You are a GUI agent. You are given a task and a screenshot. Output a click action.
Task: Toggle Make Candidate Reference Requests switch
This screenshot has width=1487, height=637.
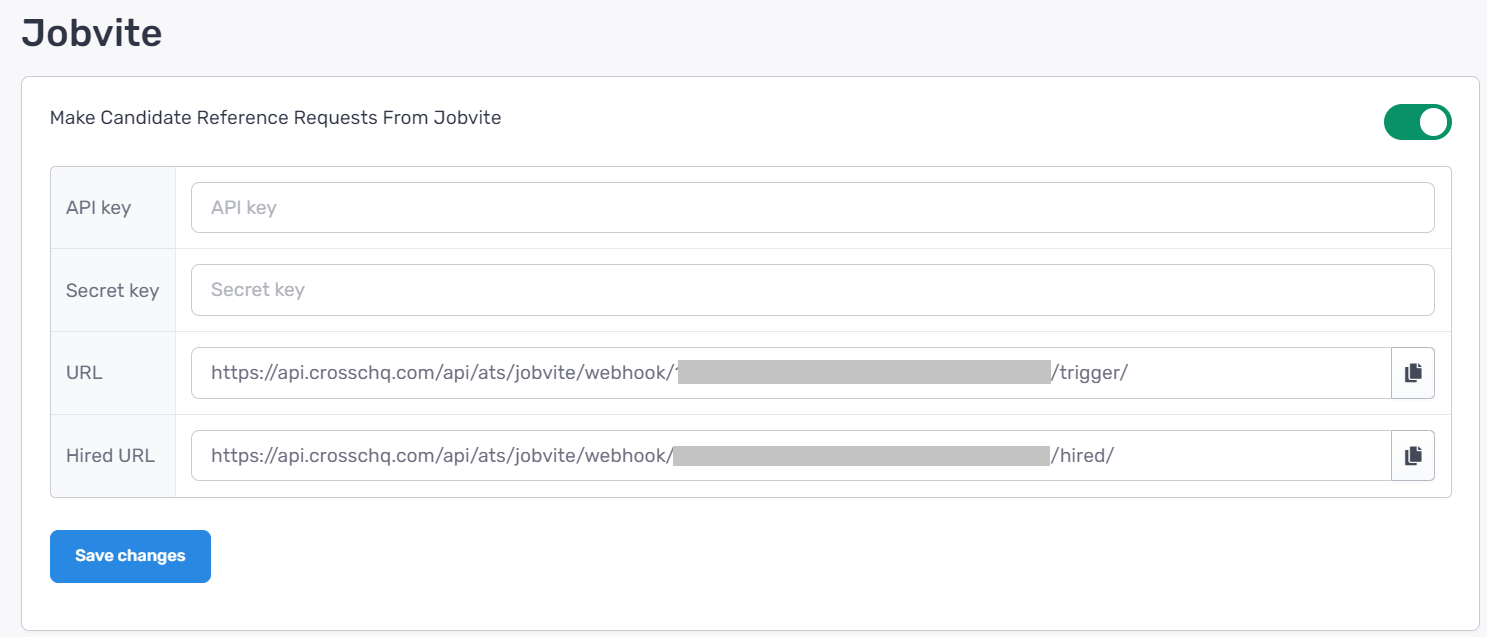[x=1417, y=122]
